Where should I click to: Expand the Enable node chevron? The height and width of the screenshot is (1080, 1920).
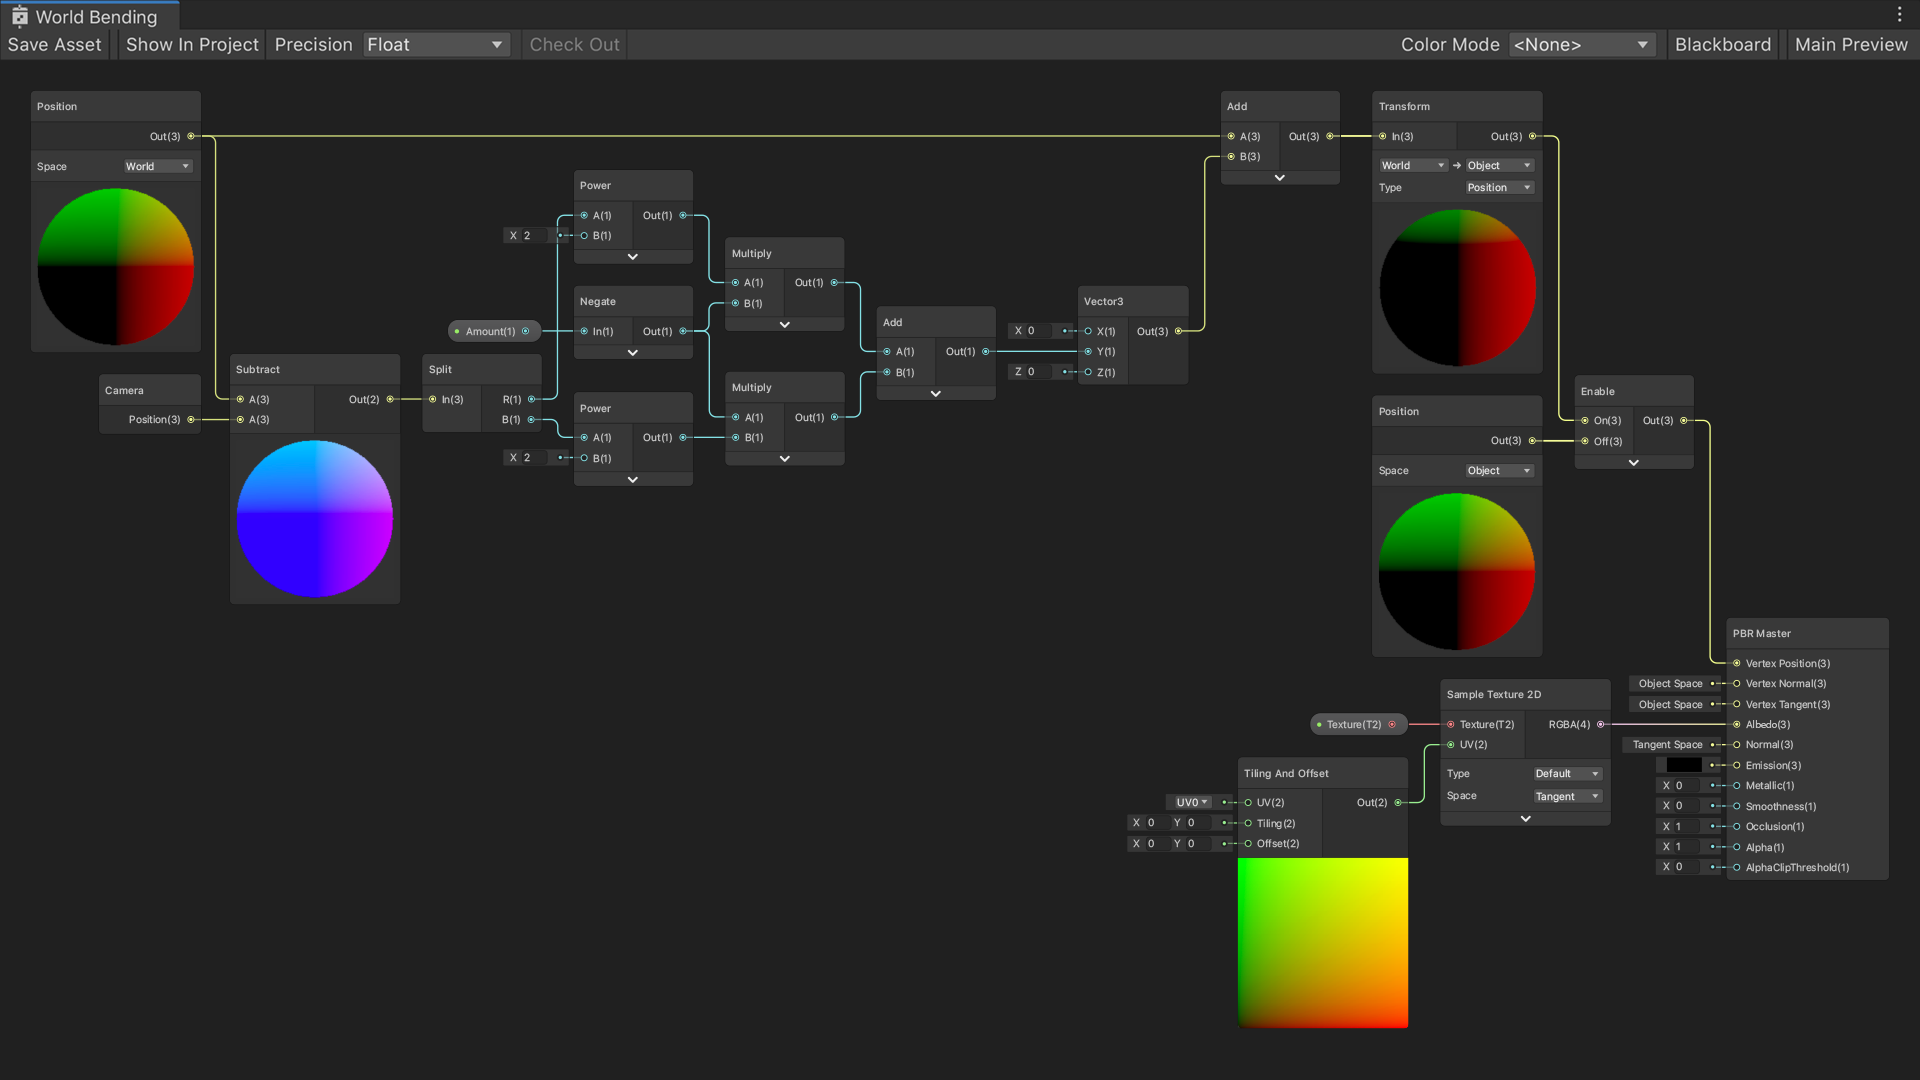coord(1634,463)
